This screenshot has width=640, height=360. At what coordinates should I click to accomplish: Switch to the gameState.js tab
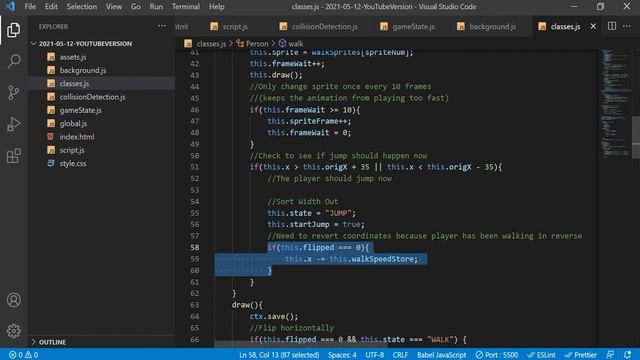[x=413, y=26]
